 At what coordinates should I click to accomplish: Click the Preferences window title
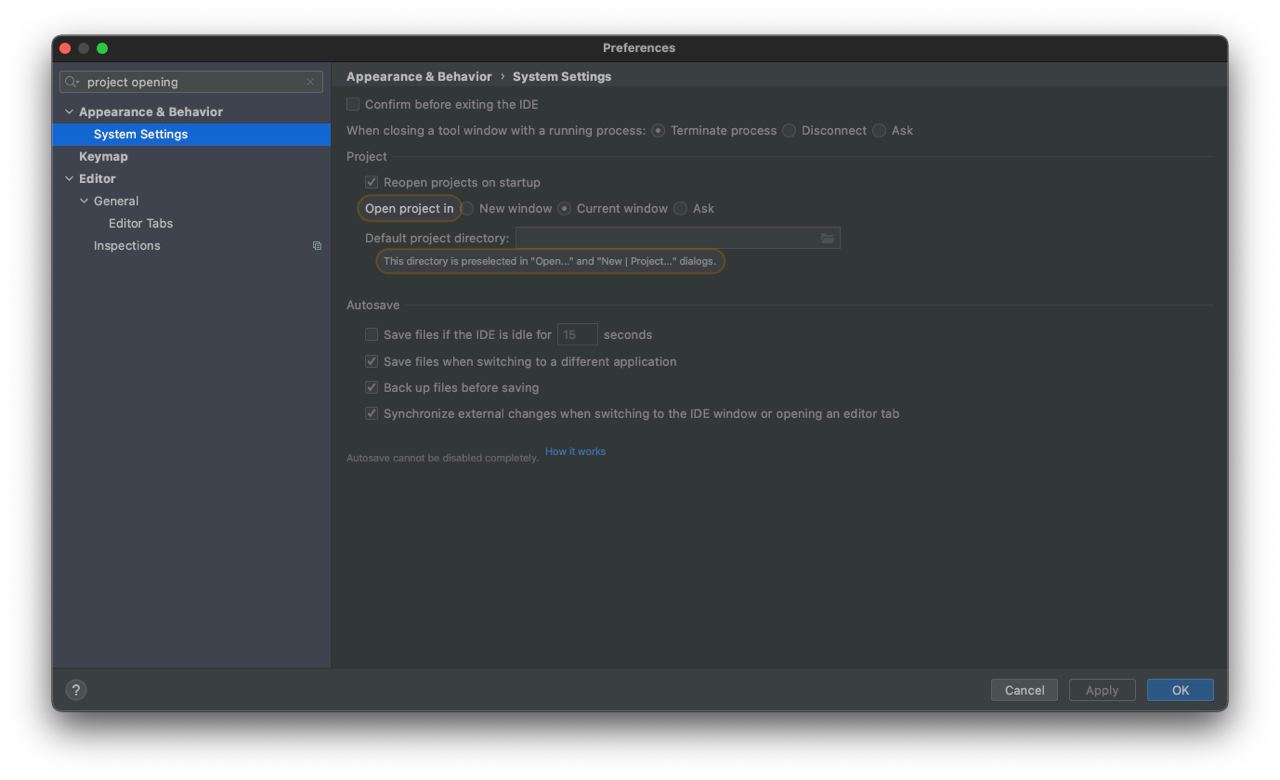(x=639, y=48)
